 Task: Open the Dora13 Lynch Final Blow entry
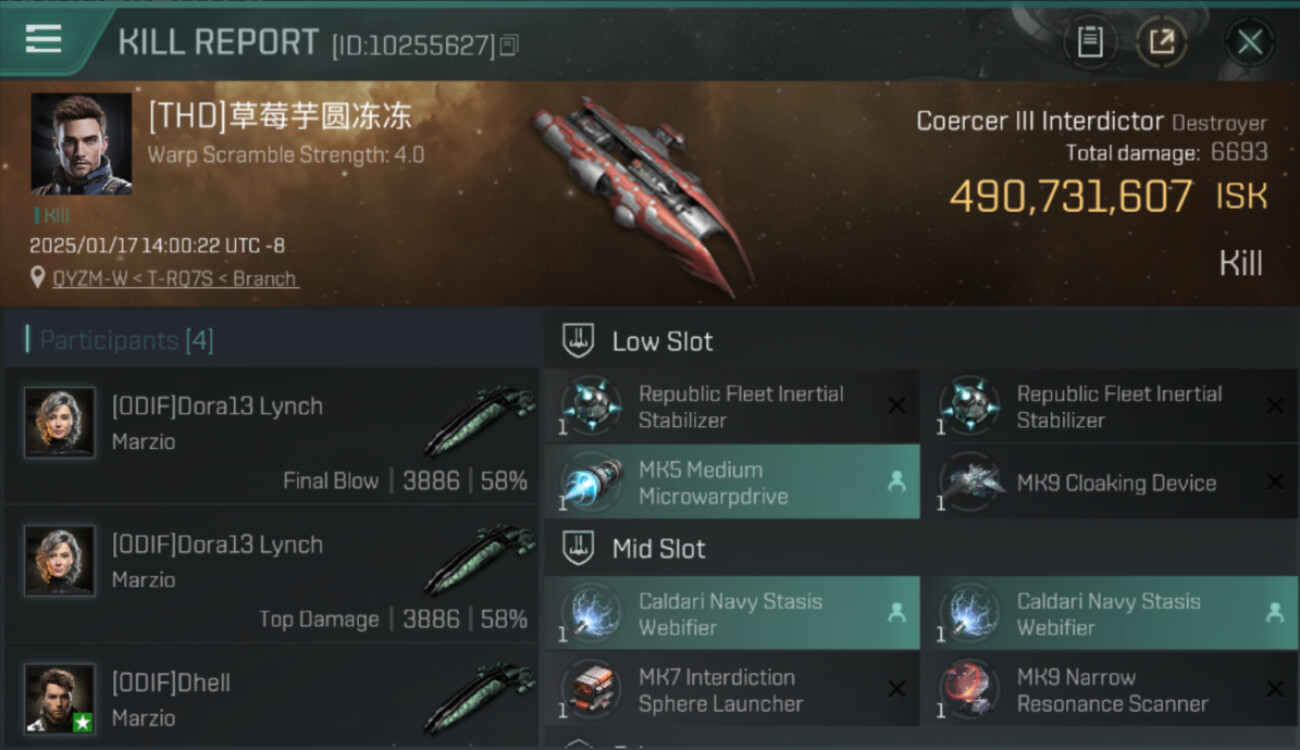click(271, 436)
